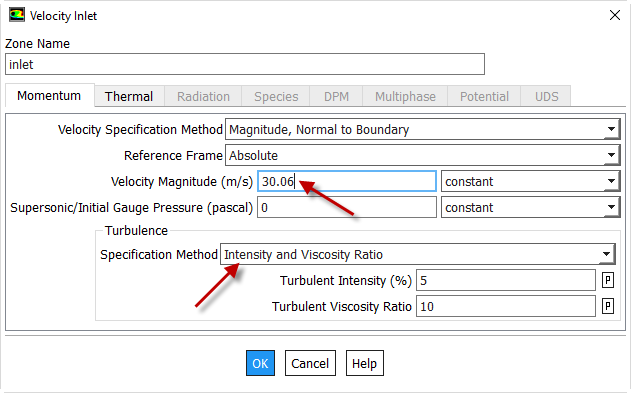Click the Zone Name input field
The width and height of the screenshot is (631, 393).
point(245,64)
